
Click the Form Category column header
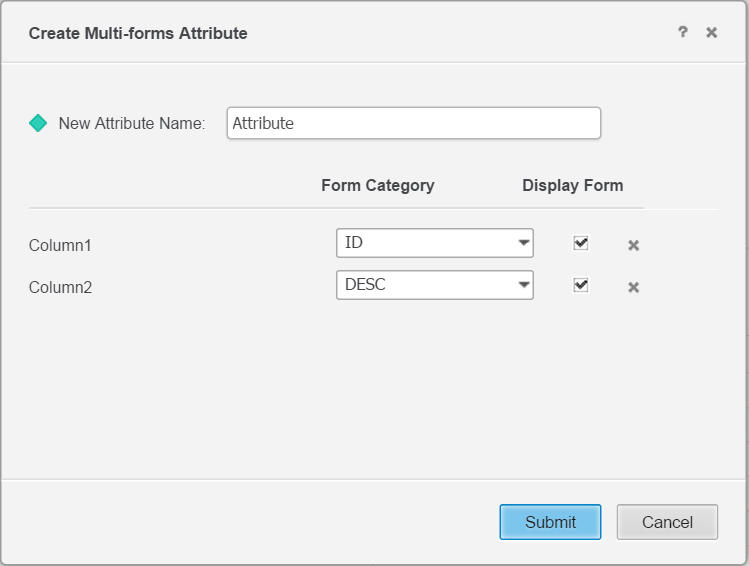pos(377,185)
